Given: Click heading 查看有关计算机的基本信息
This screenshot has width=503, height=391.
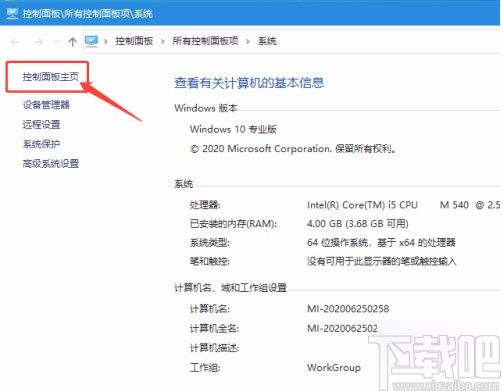Looking at the screenshot, I should click(x=249, y=83).
